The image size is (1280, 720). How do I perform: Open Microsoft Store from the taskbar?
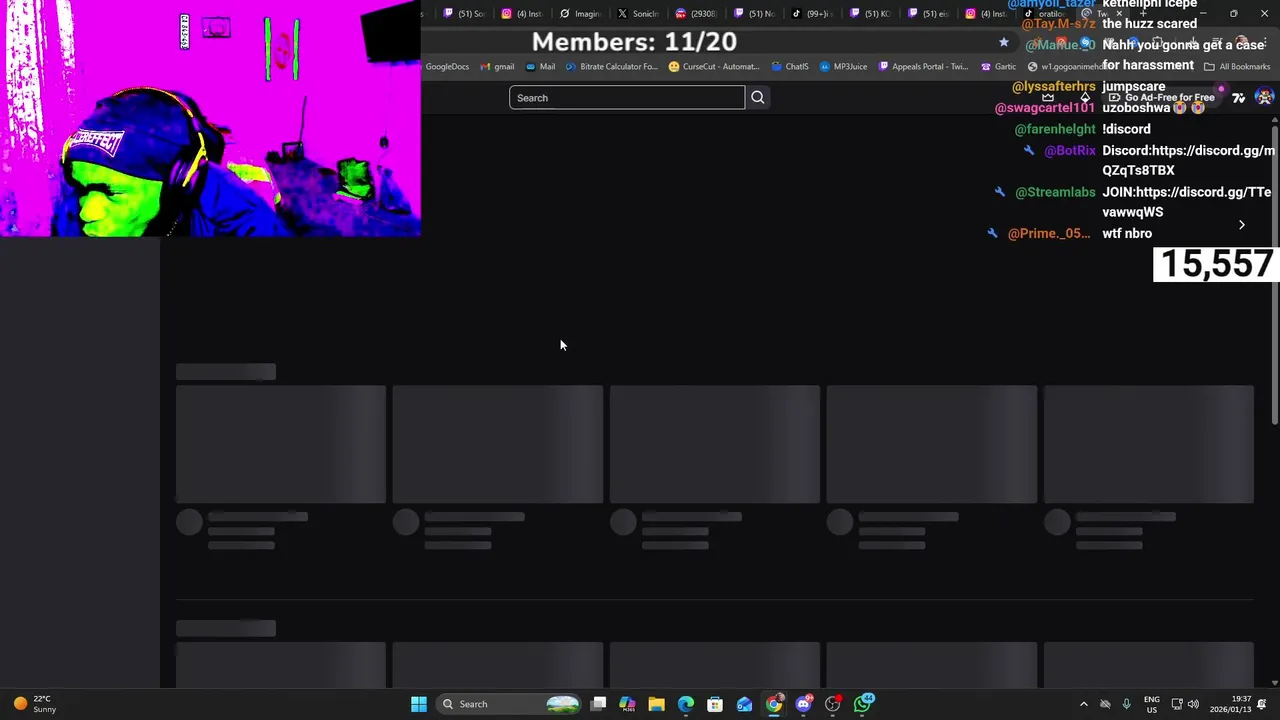715,704
